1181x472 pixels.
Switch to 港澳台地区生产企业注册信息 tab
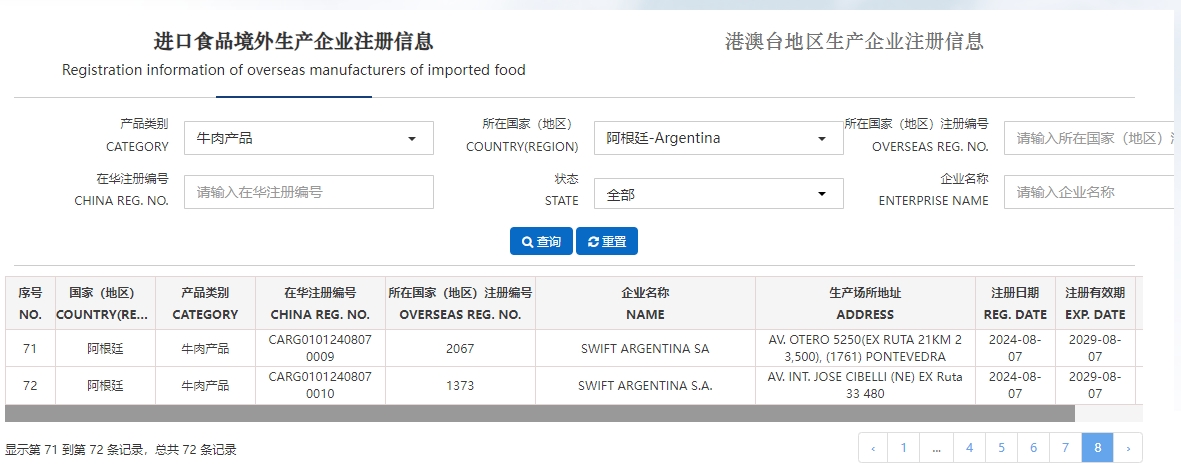pyautogui.click(x=854, y=42)
